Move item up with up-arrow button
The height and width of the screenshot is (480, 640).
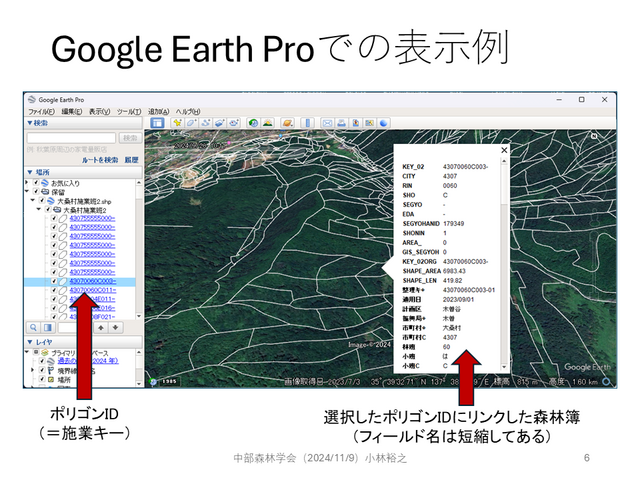(x=101, y=327)
